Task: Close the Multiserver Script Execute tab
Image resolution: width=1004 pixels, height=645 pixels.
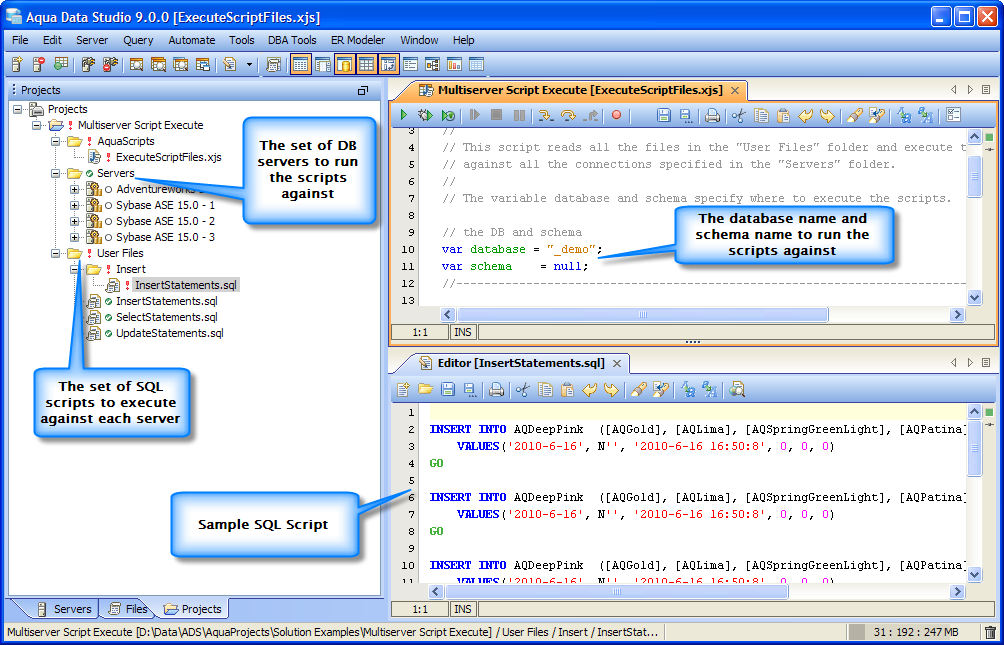Action: (x=735, y=90)
